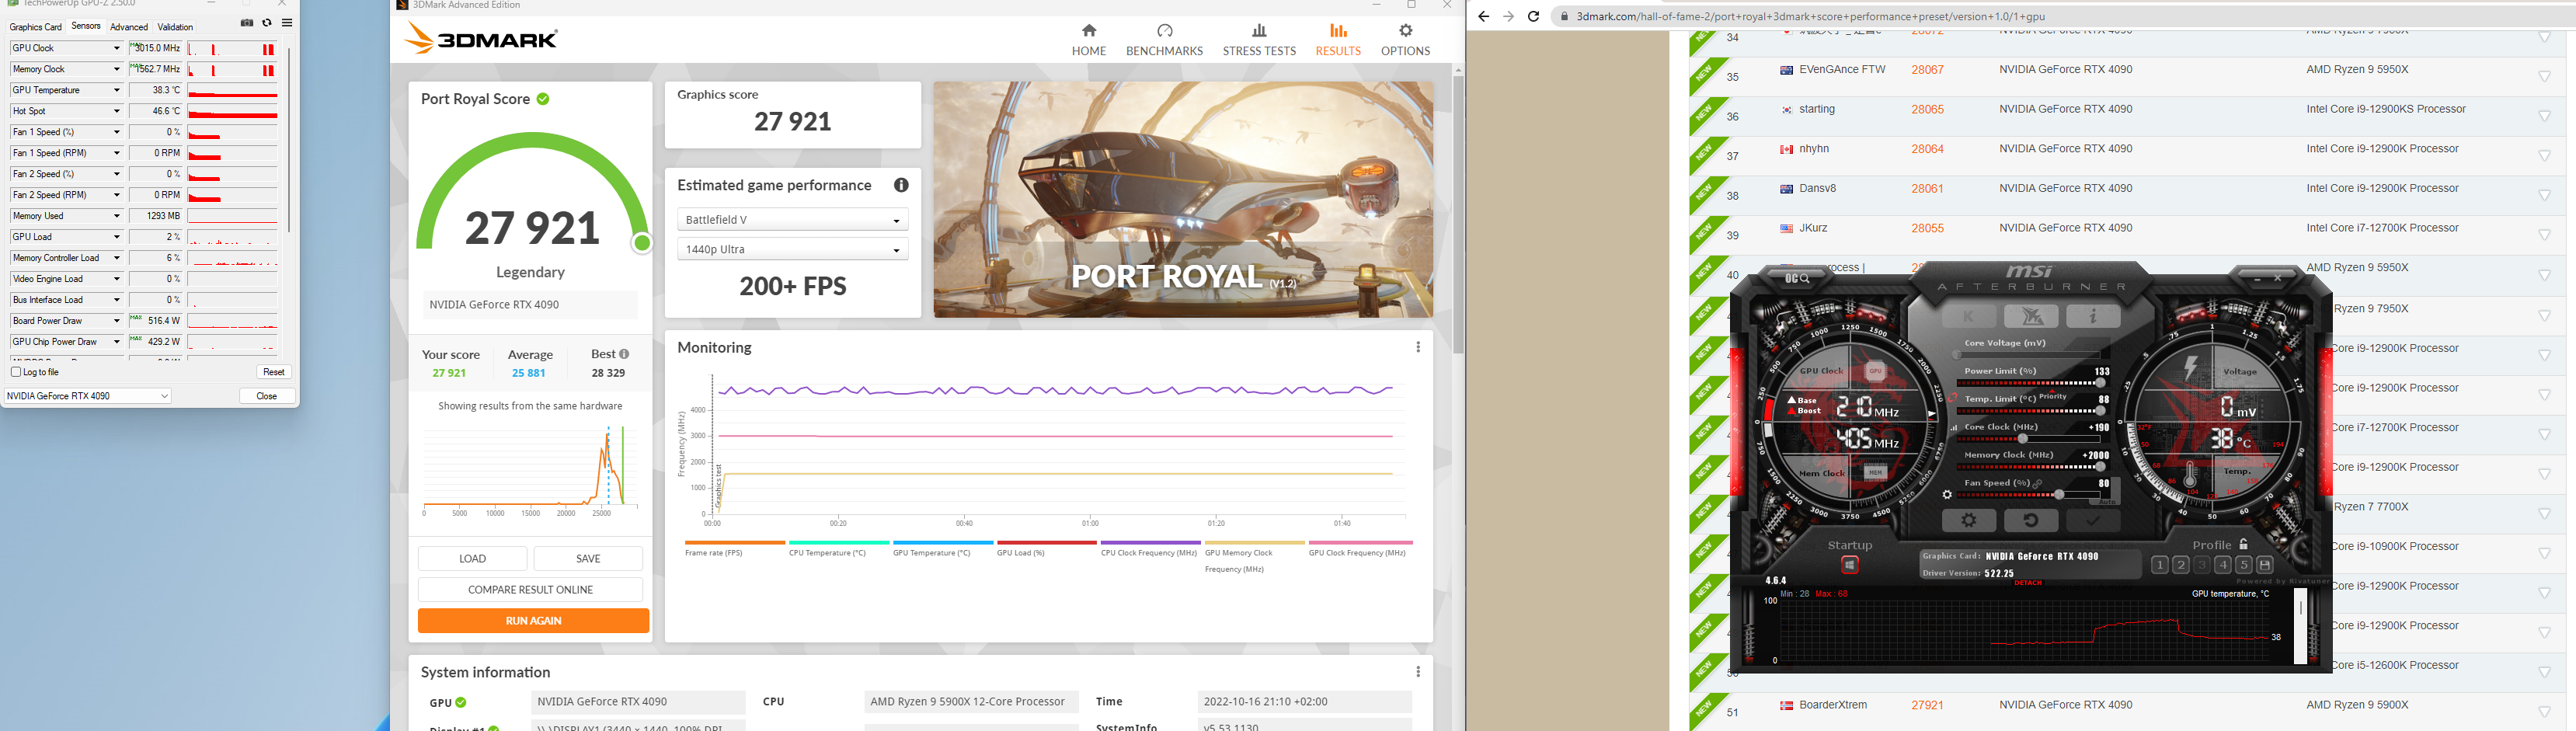Open the System information options menu
This screenshot has width=2576, height=731.
coord(1417,672)
